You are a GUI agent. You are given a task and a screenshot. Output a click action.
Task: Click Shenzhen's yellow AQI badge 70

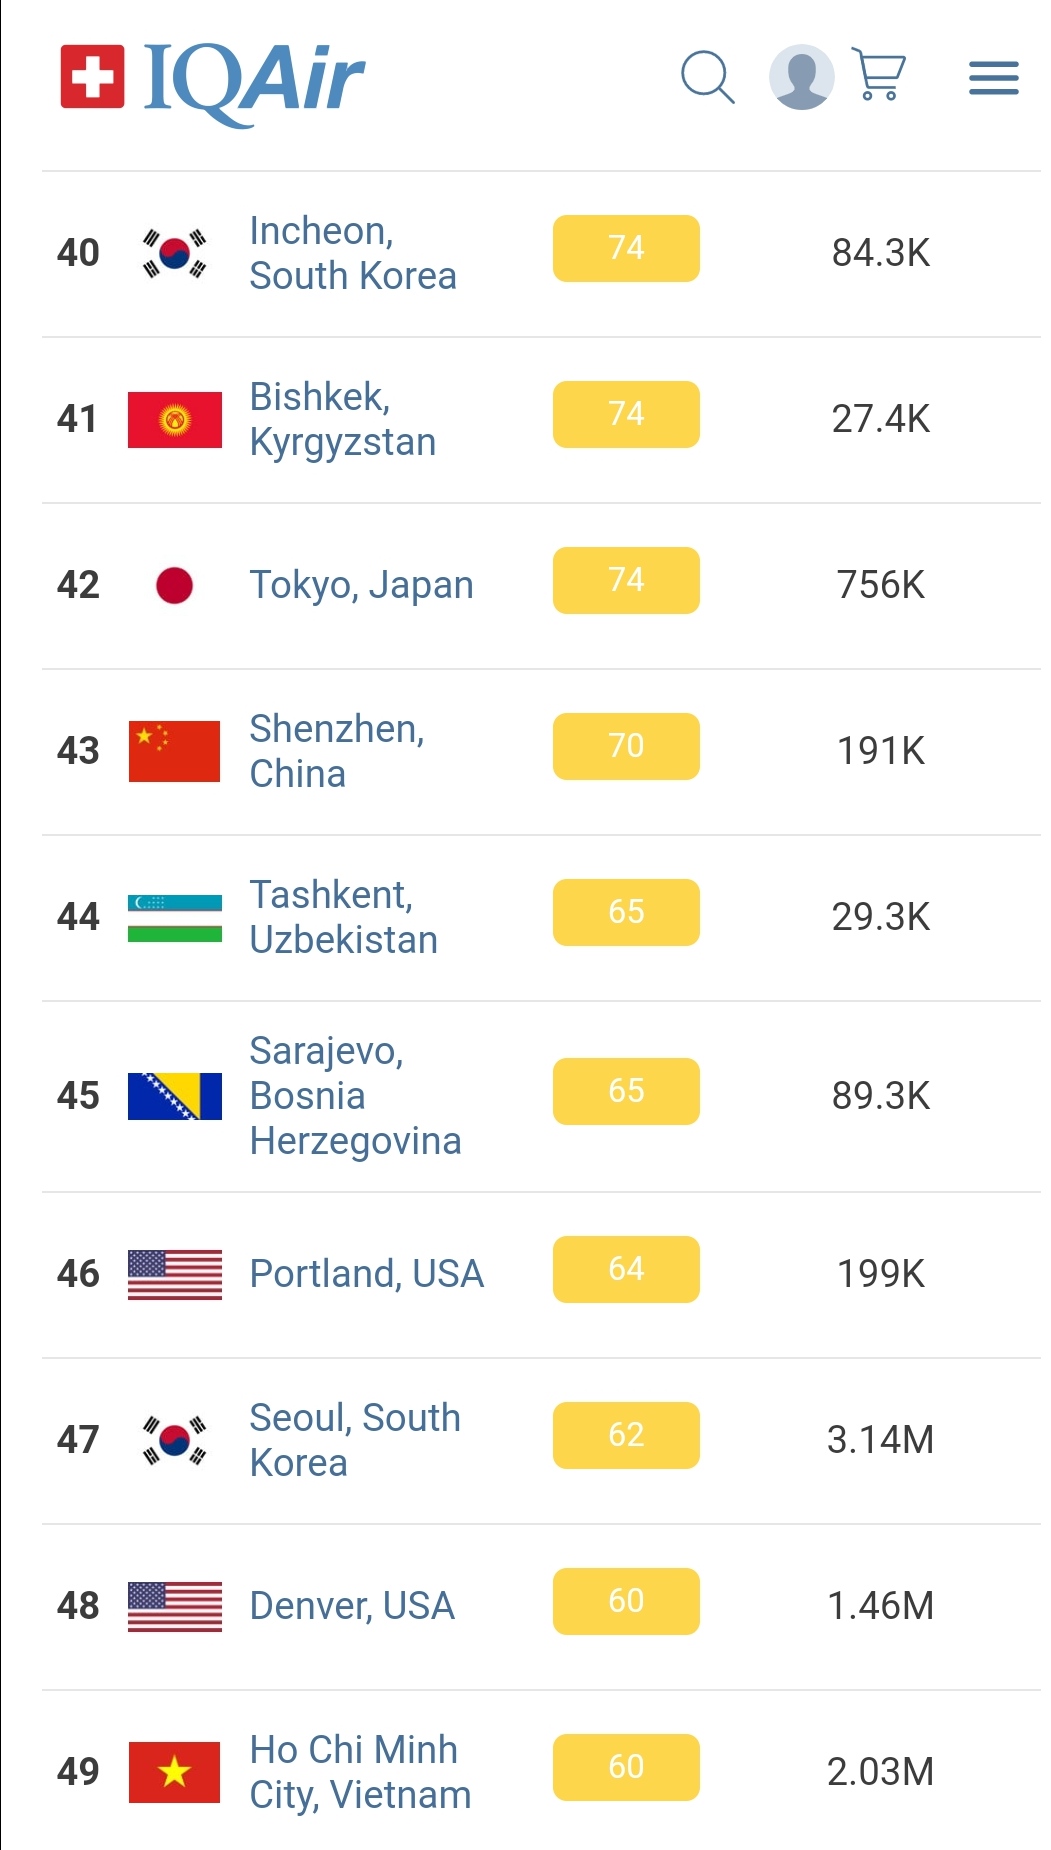click(626, 746)
